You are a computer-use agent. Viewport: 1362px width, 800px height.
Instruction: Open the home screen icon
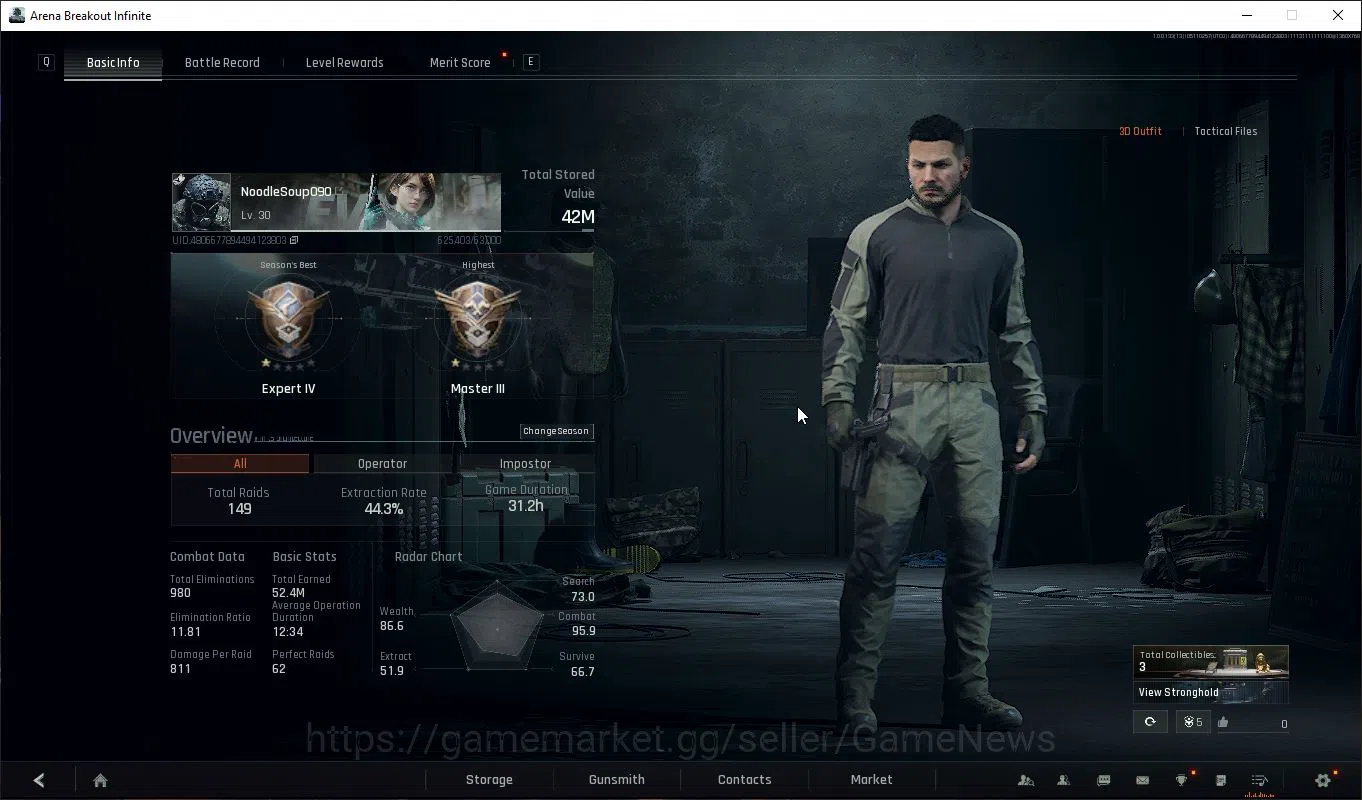[x=100, y=780]
